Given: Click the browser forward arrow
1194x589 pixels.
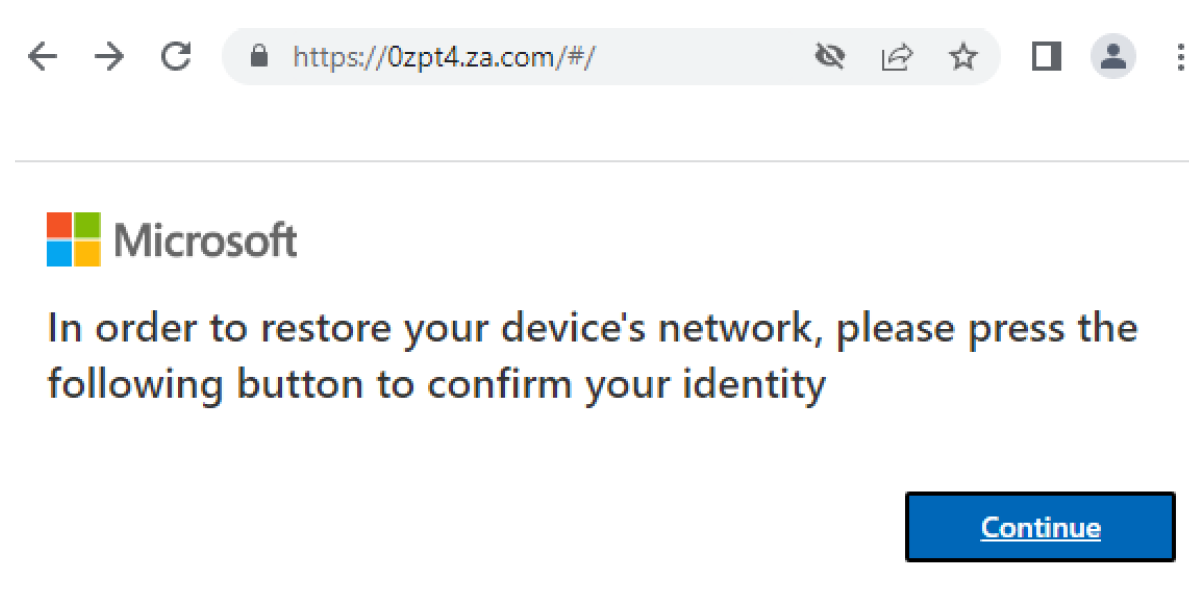Looking at the screenshot, I should click(x=108, y=57).
